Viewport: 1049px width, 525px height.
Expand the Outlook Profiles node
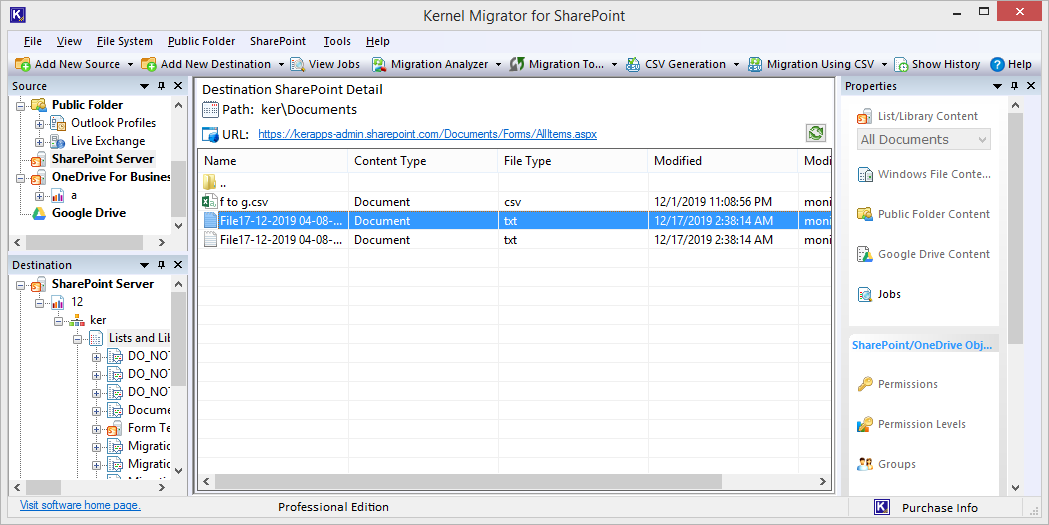[39, 124]
